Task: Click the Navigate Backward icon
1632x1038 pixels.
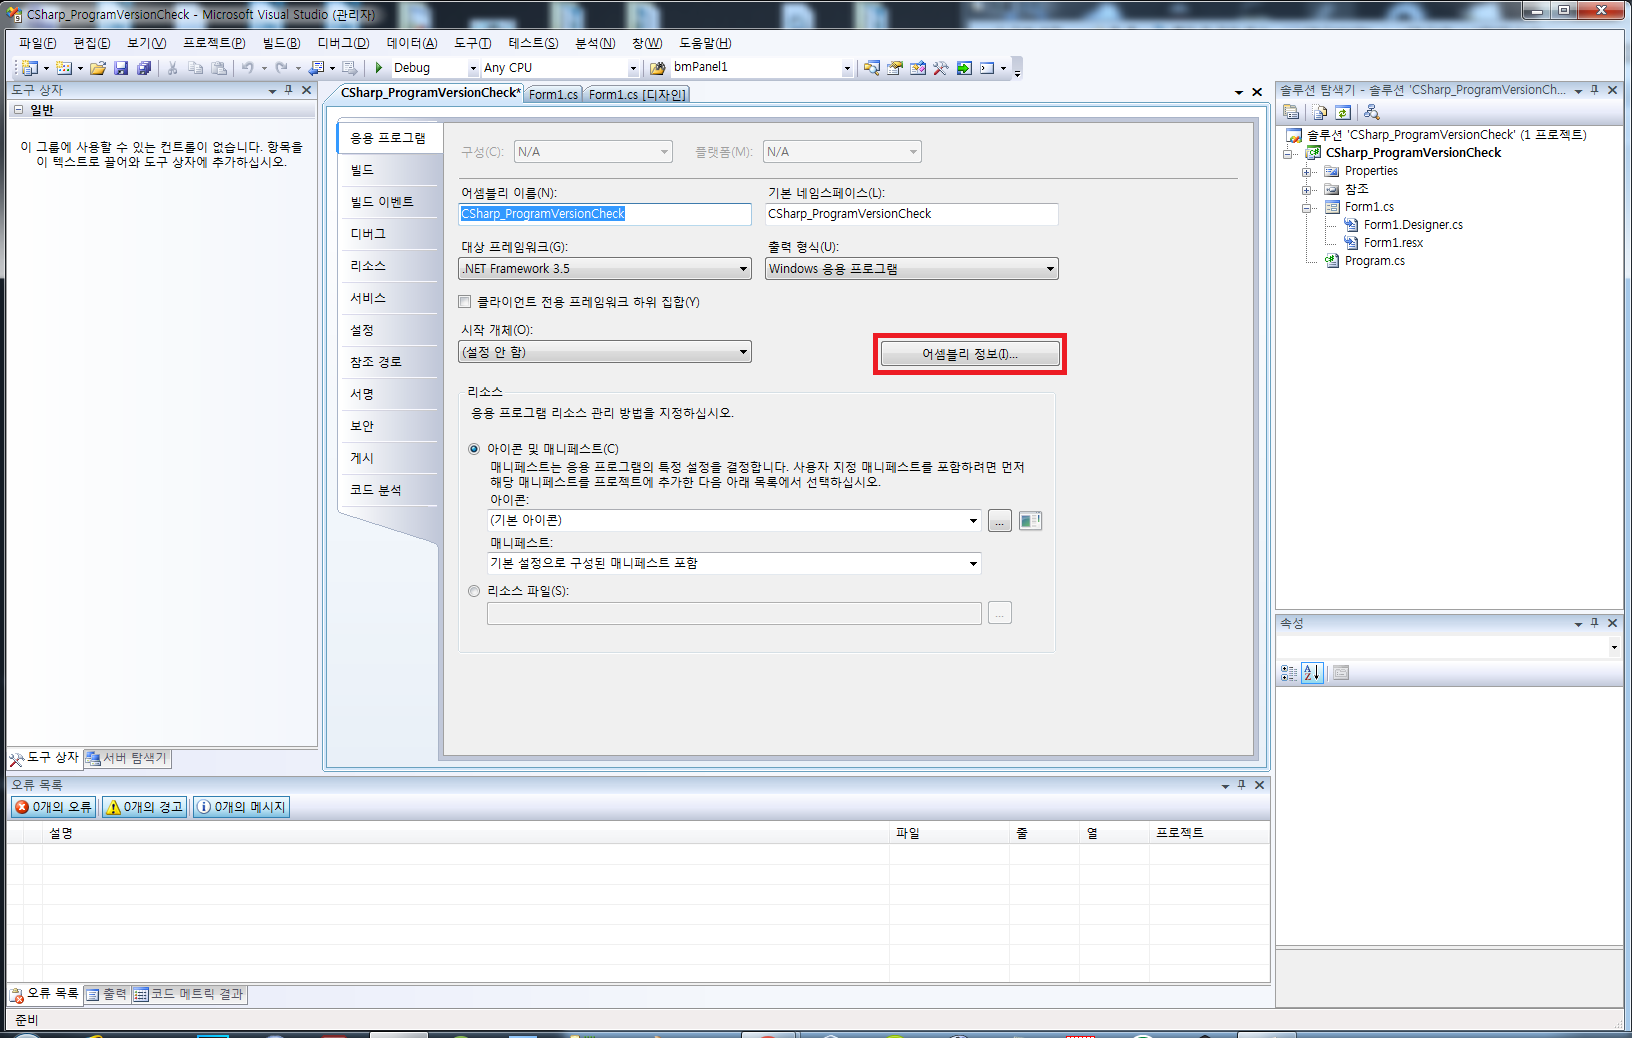Action: pos(316,68)
